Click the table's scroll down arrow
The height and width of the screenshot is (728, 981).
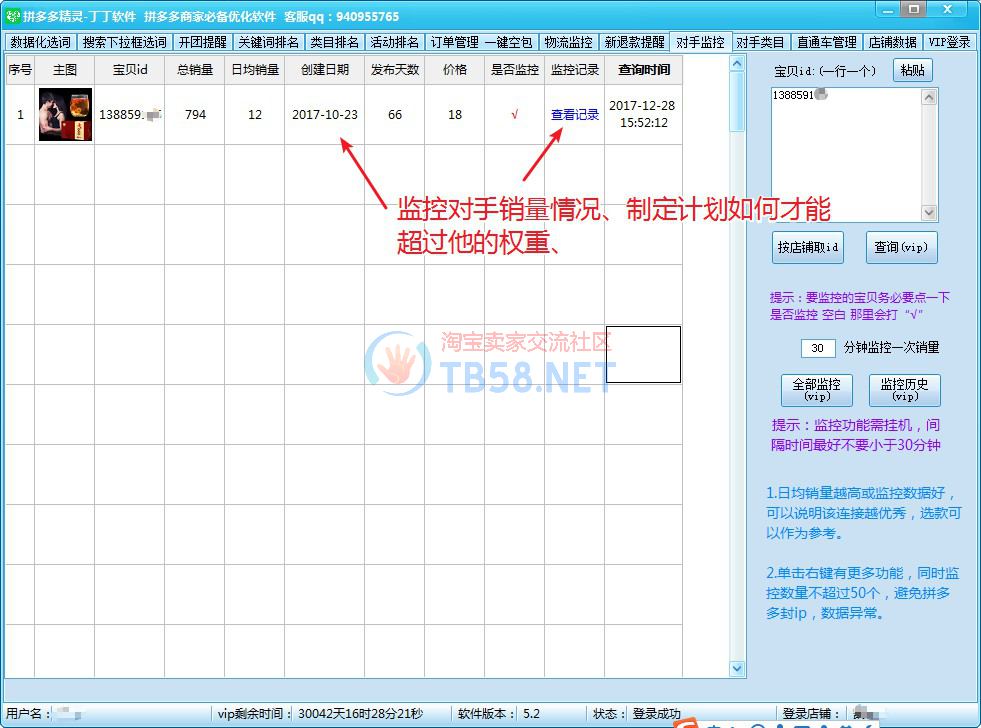point(738,668)
